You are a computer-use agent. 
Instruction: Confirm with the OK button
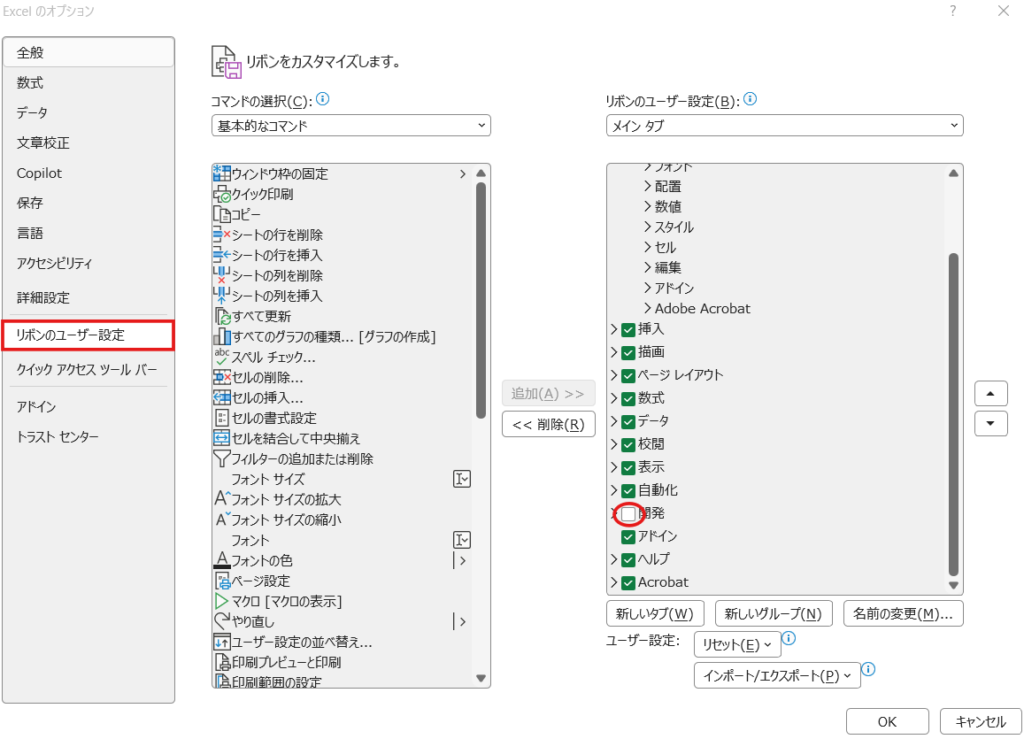[x=887, y=721]
